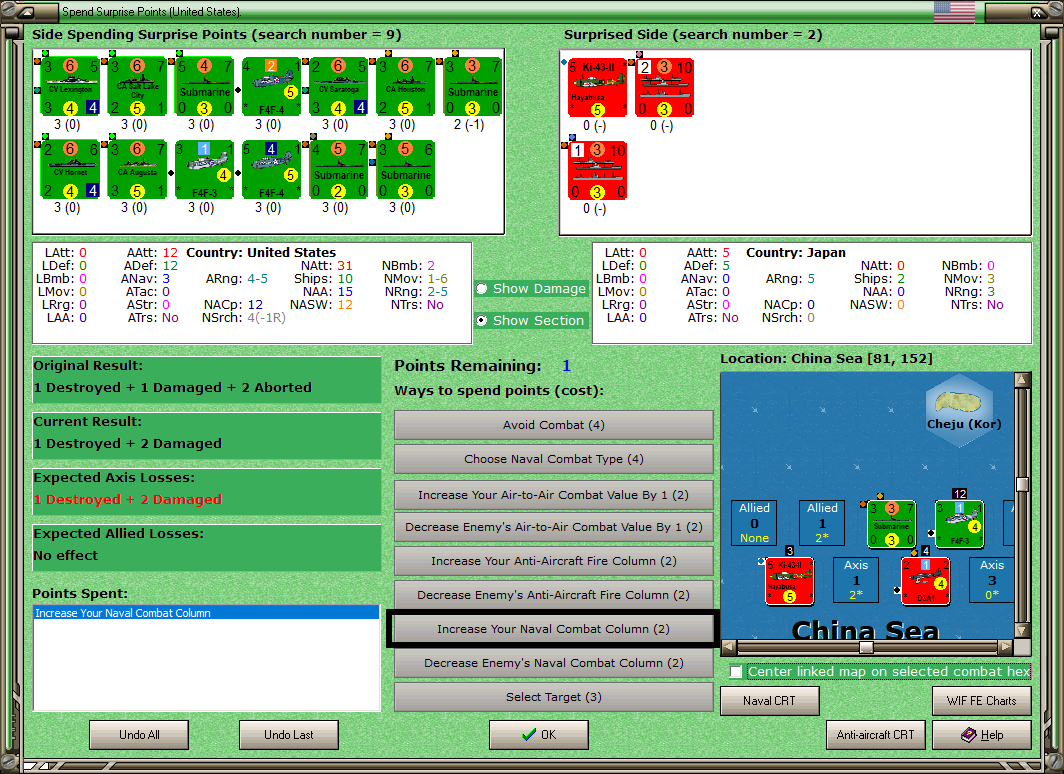Select the CA Salt Lake City counter

[138, 87]
